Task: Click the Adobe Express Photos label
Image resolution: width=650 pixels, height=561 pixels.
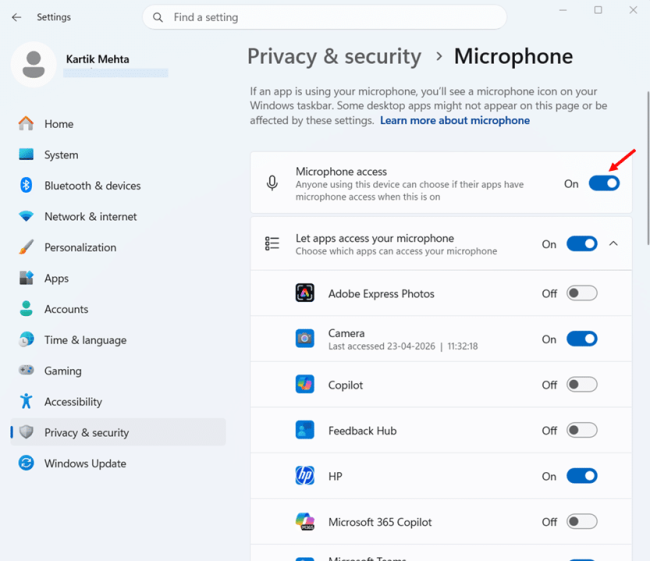Action: pyautogui.click(x=381, y=294)
